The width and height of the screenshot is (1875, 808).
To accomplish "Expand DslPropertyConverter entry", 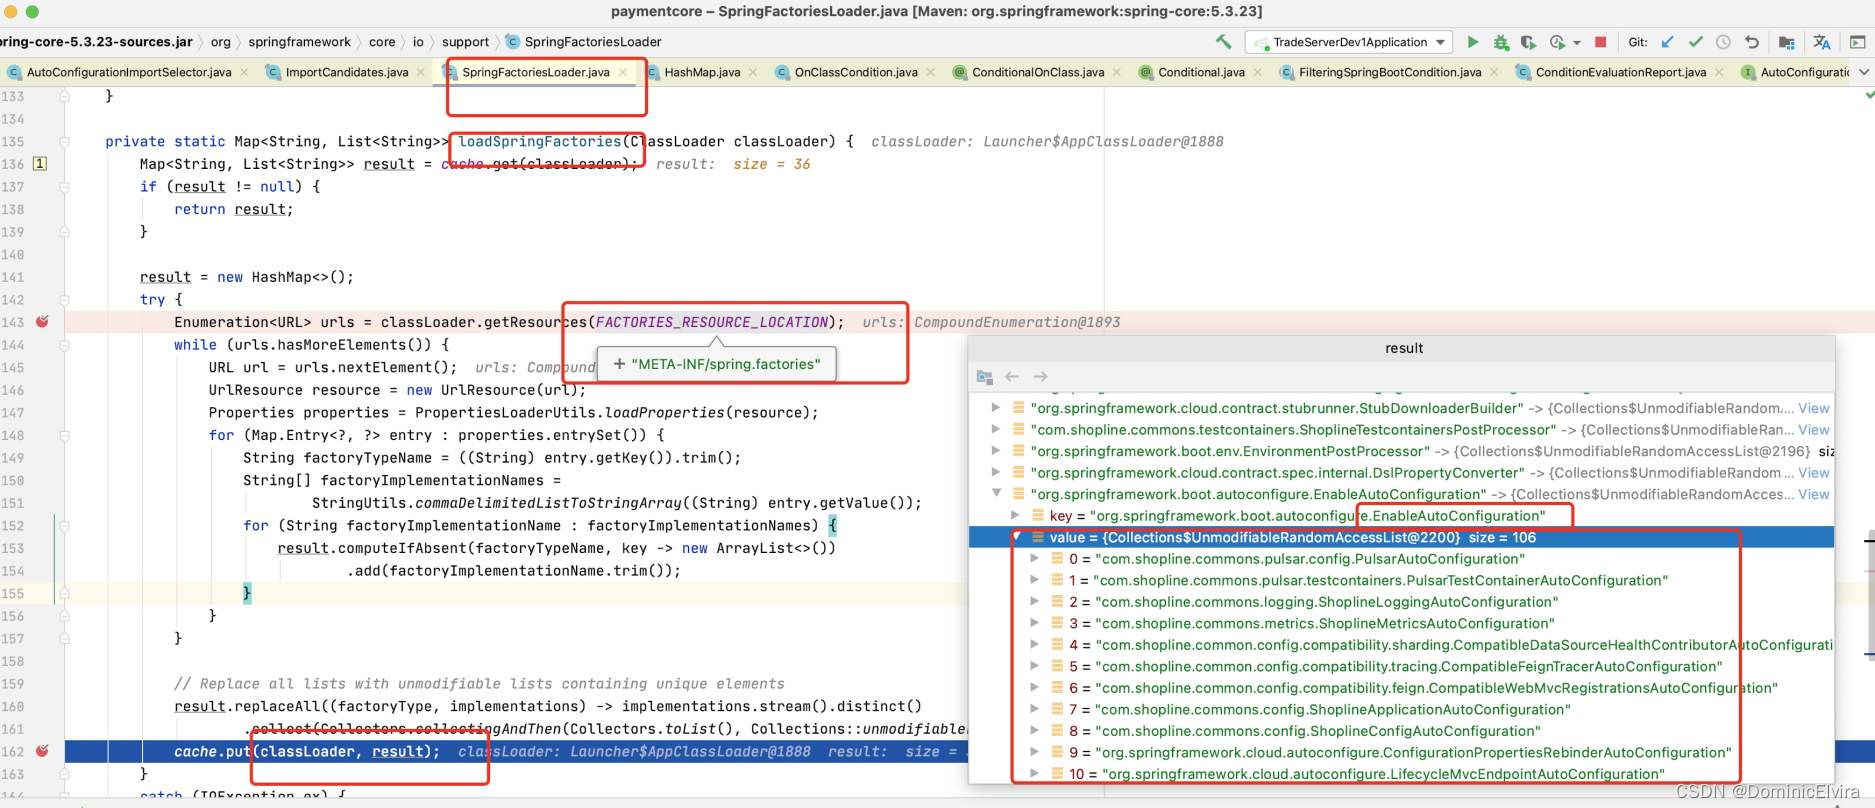I will click(x=995, y=473).
